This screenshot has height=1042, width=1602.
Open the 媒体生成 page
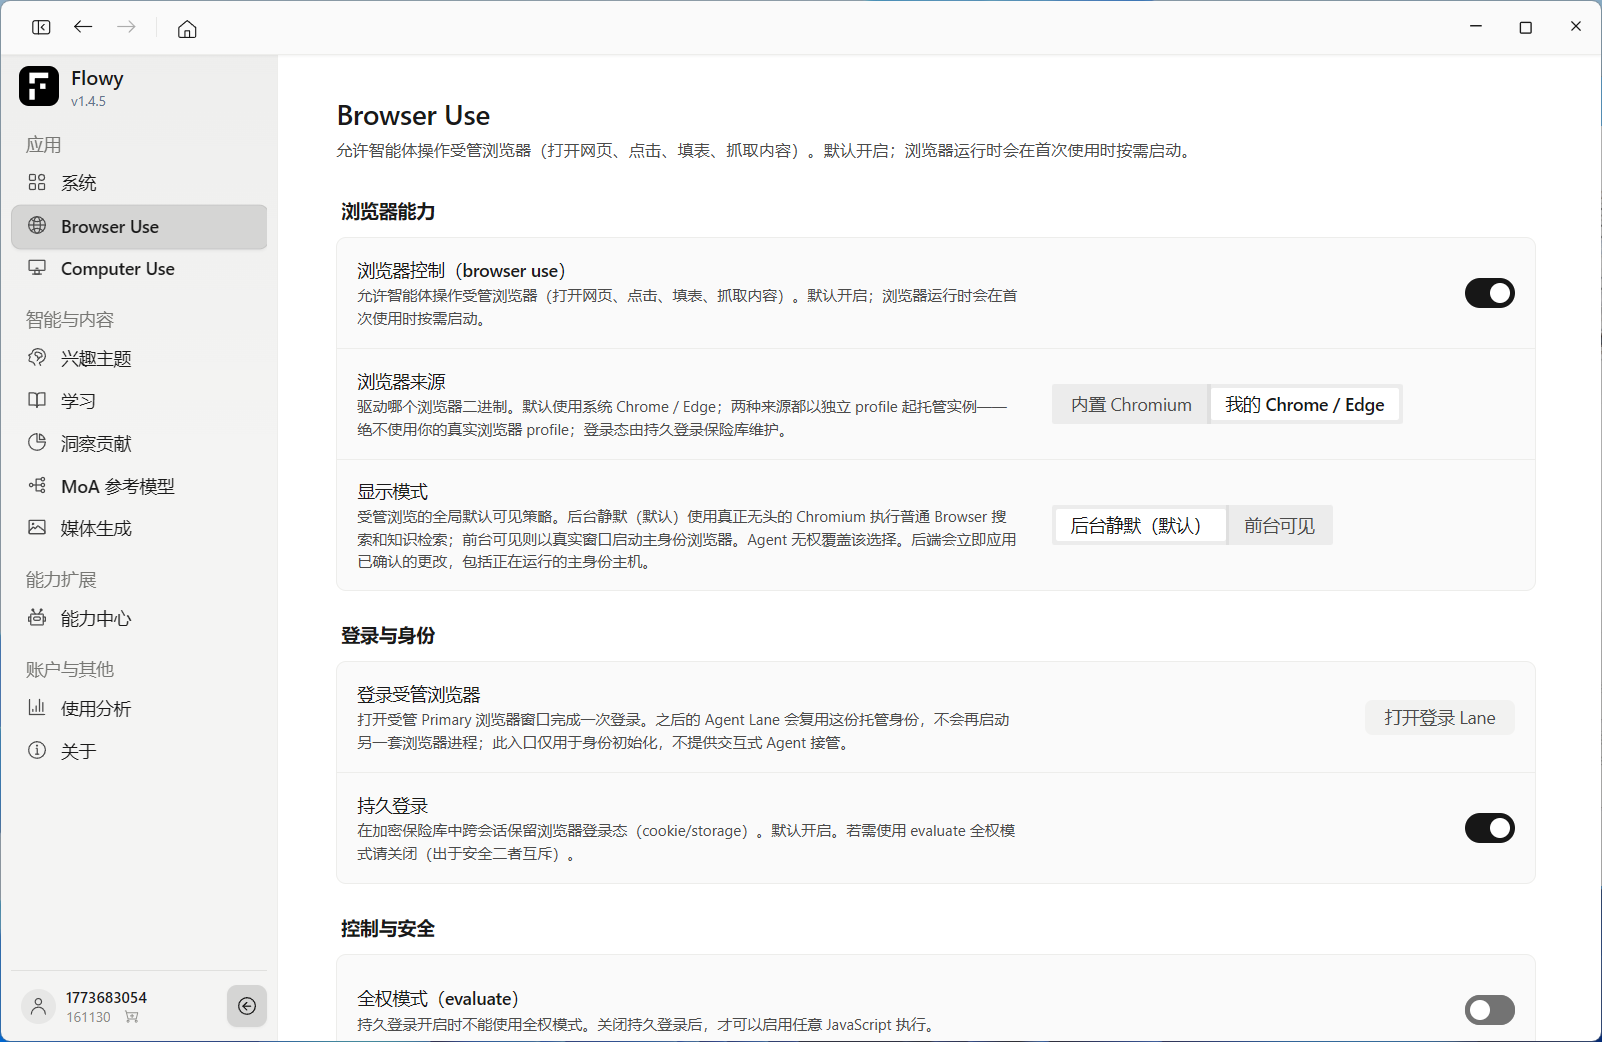139,529
